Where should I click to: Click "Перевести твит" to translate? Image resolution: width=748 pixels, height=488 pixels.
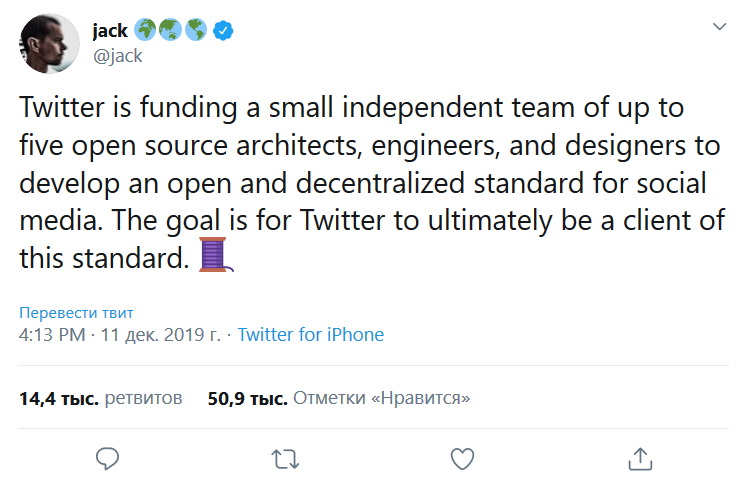pos(76,313)
